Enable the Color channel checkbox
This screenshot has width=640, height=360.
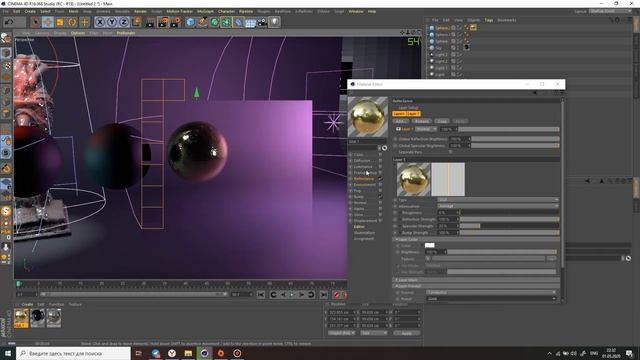[380, 155]
